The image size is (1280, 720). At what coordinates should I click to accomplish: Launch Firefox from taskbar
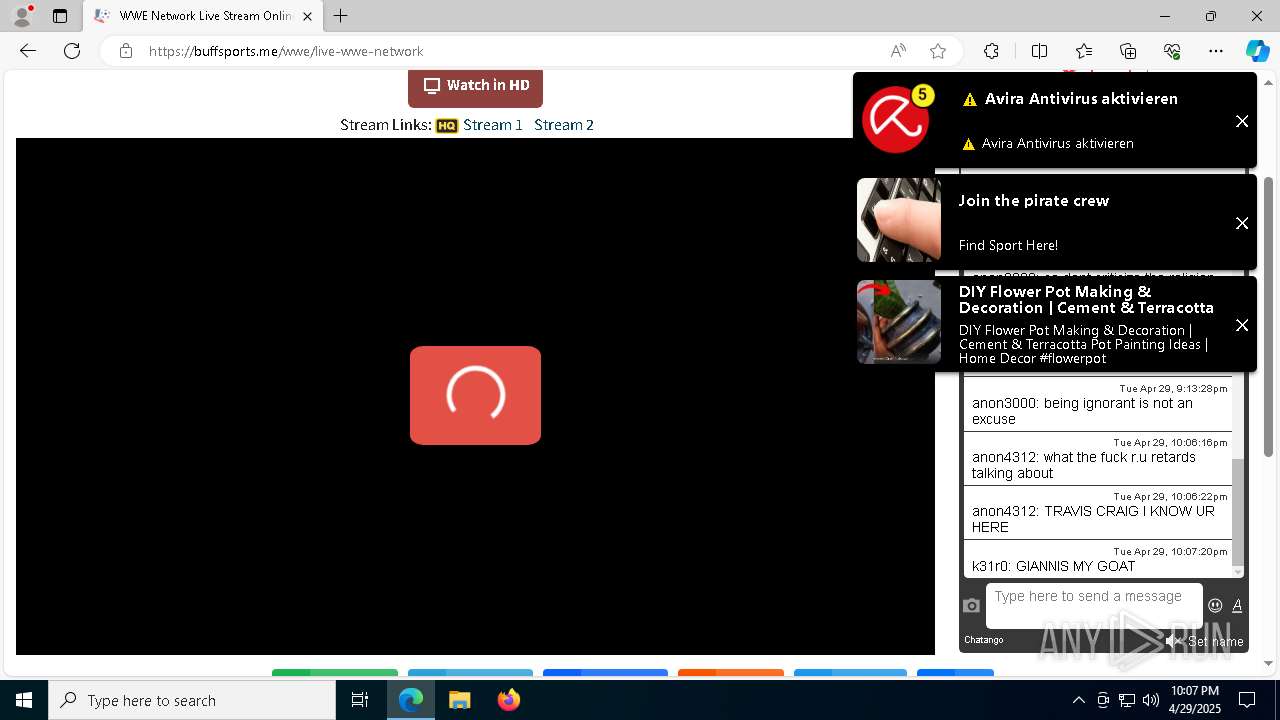(508, 700)
